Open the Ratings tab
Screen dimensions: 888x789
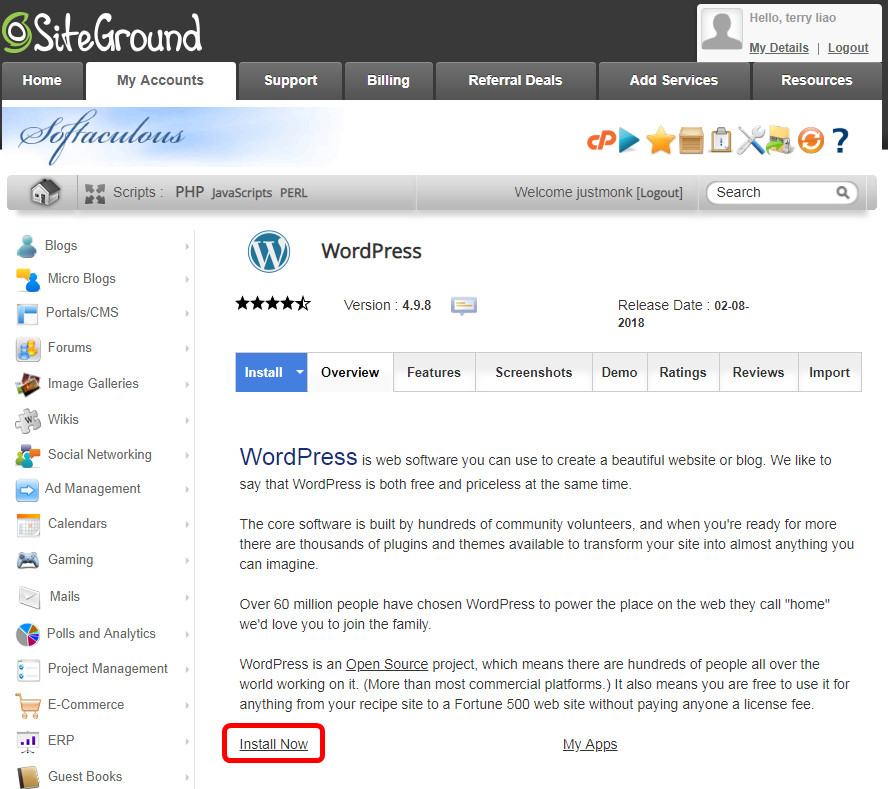(683, 372)
